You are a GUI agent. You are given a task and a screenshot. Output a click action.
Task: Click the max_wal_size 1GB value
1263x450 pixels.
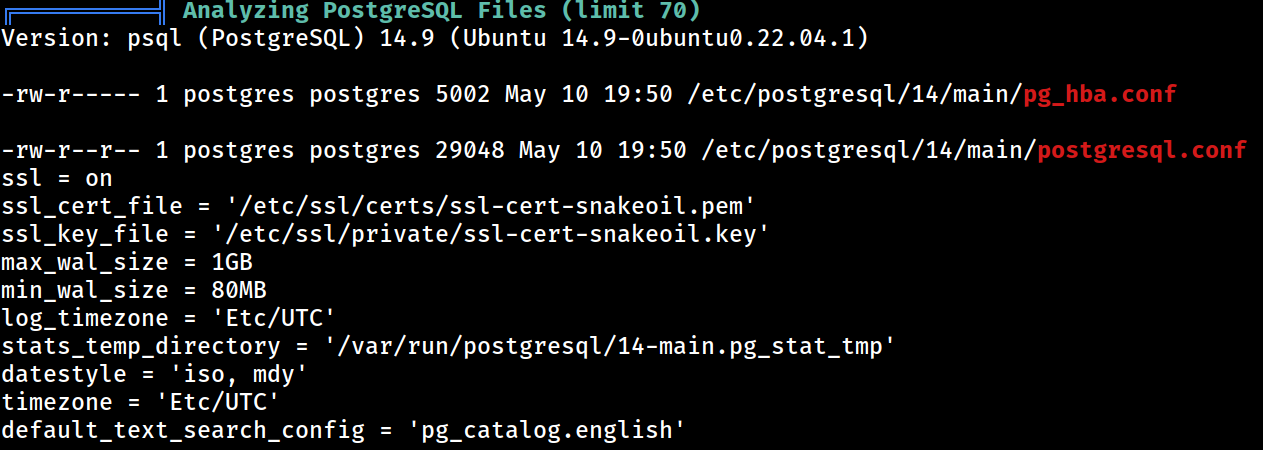tap(232, 263)
